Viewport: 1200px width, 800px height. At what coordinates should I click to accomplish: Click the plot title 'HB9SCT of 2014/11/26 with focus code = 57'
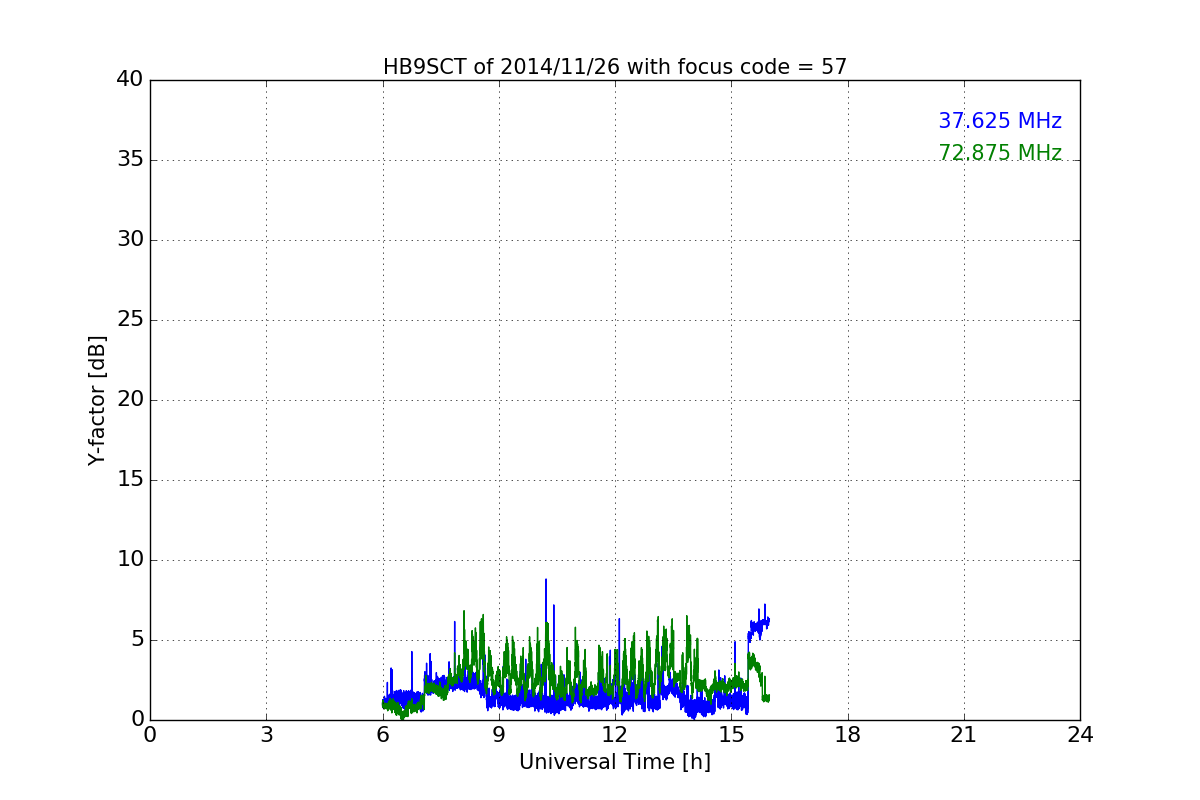(x=615, y=67)
